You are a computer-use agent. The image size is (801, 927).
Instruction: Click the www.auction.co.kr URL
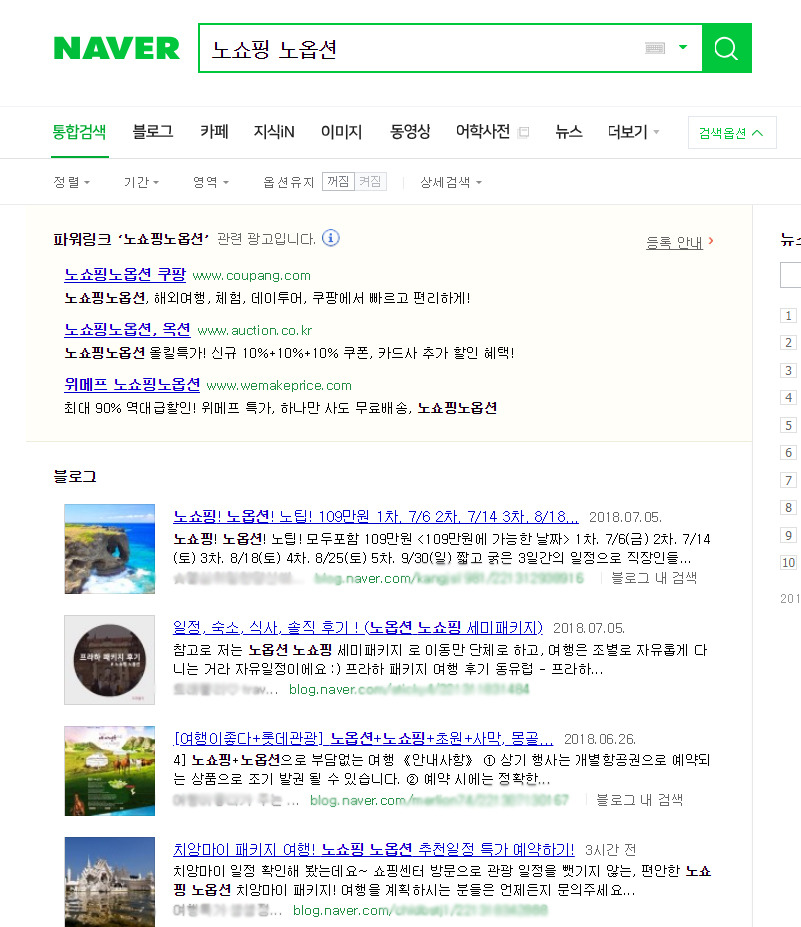tap(254, 330)
